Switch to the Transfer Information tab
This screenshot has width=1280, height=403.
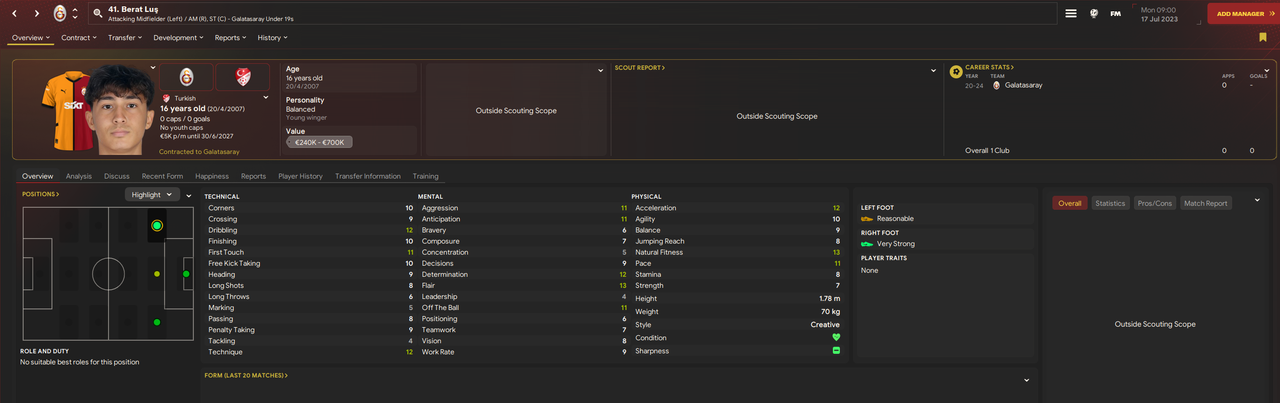(x=368, y=176)
